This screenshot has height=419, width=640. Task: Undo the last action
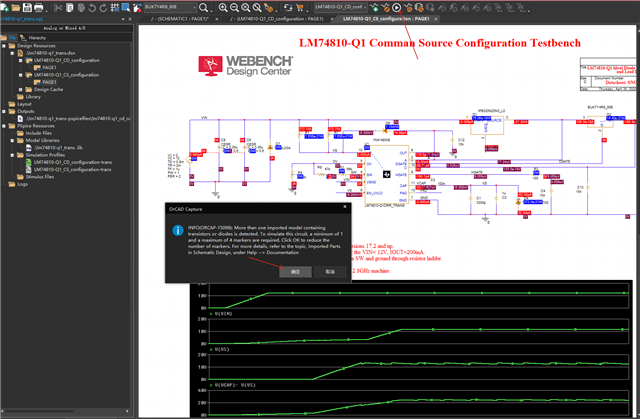(x=92, y=7)
